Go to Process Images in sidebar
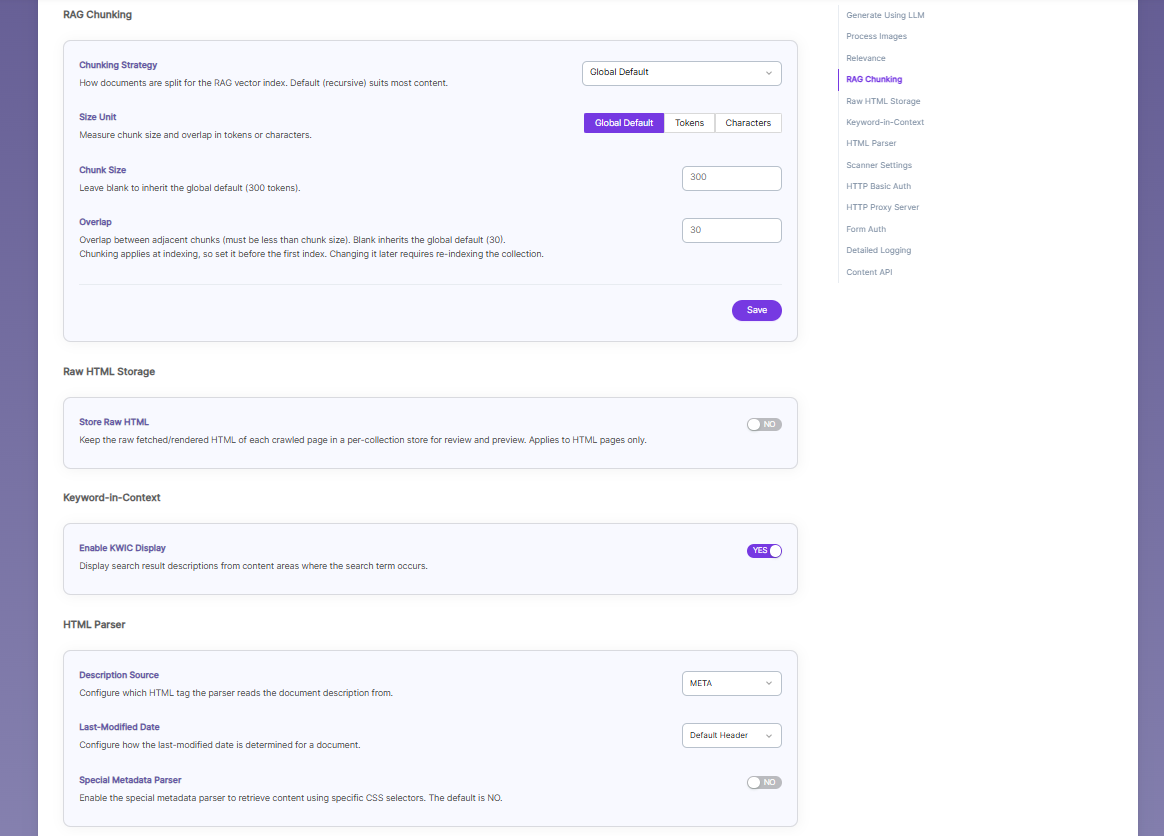1164x836 pixels. click(x=876, y=36)
